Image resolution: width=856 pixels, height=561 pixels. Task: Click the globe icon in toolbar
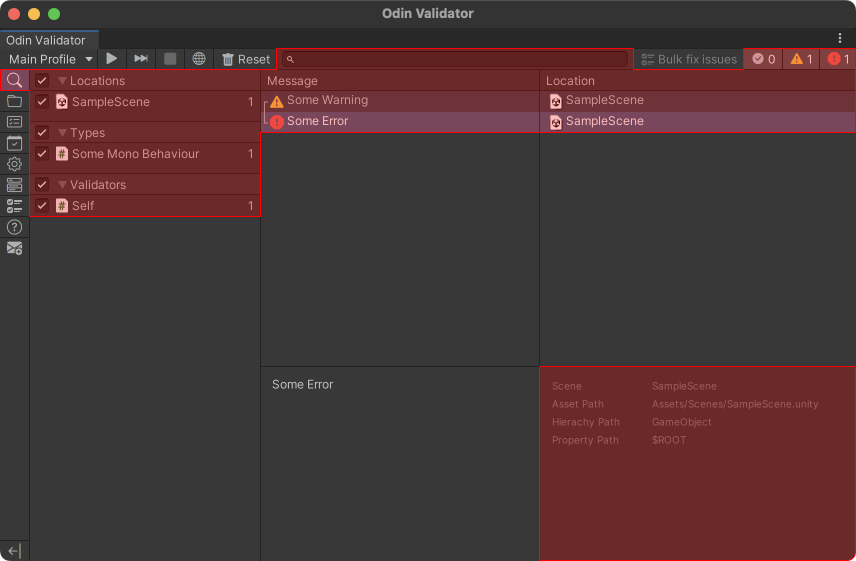[199, 59]
